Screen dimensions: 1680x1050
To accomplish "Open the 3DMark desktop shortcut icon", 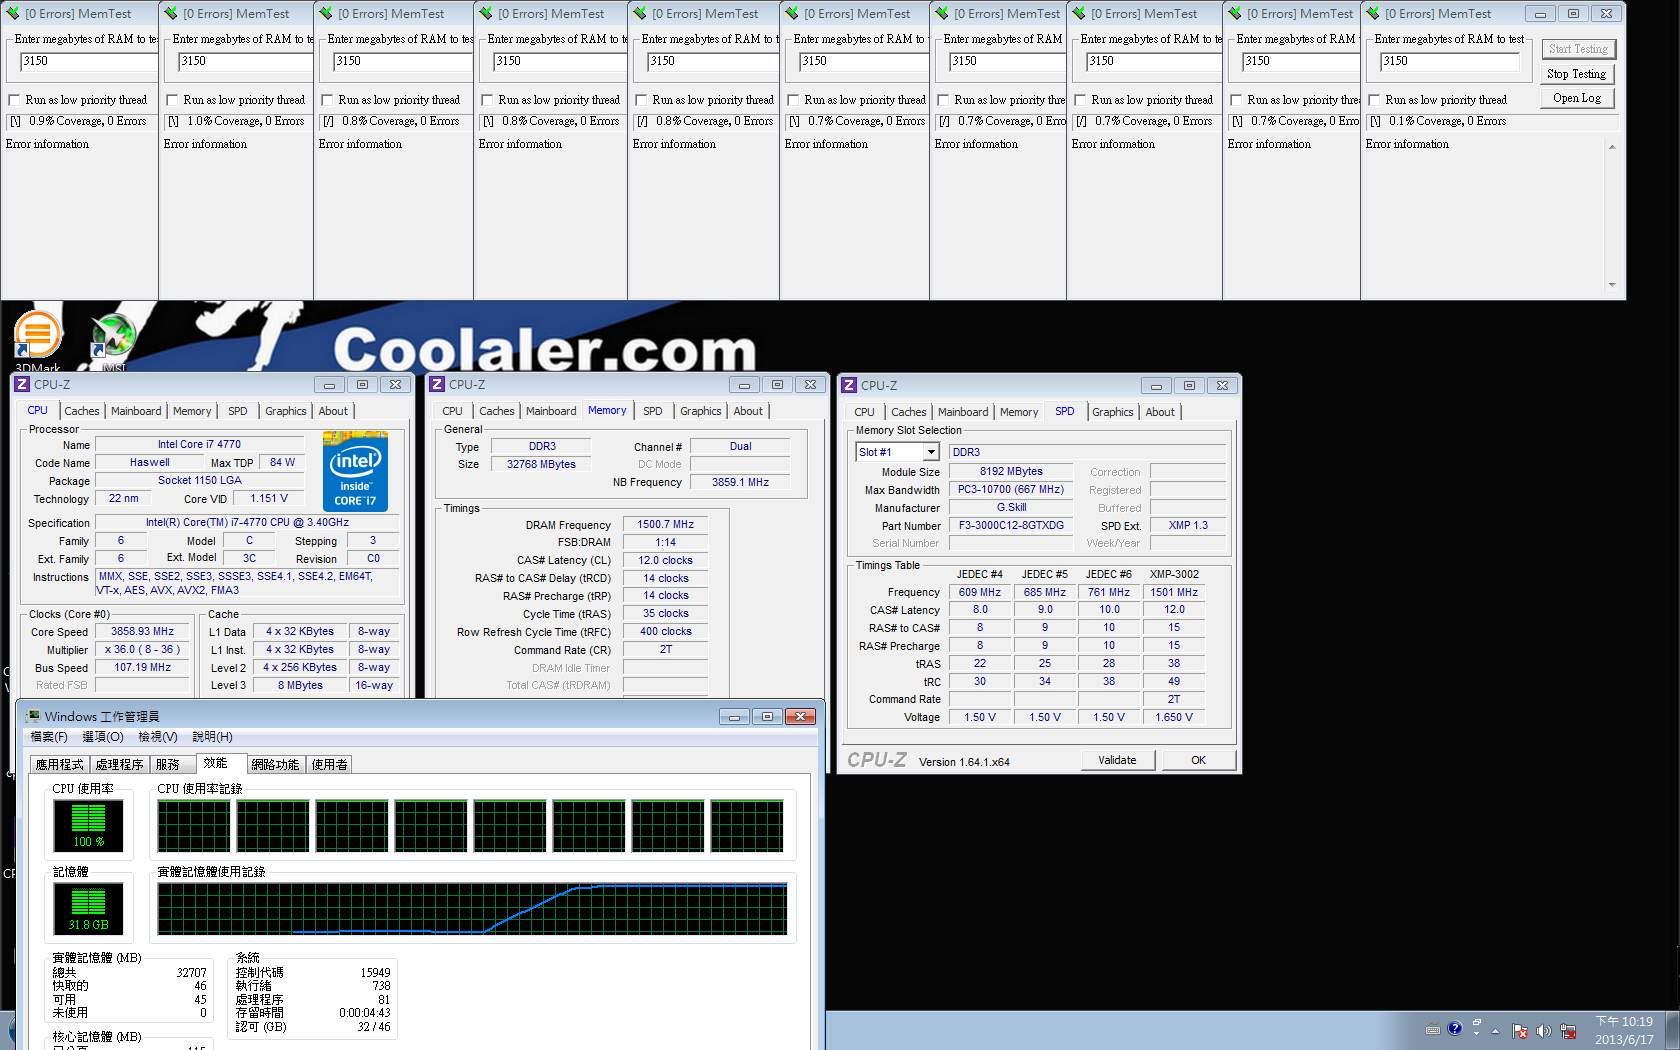I will coord(37,335).
